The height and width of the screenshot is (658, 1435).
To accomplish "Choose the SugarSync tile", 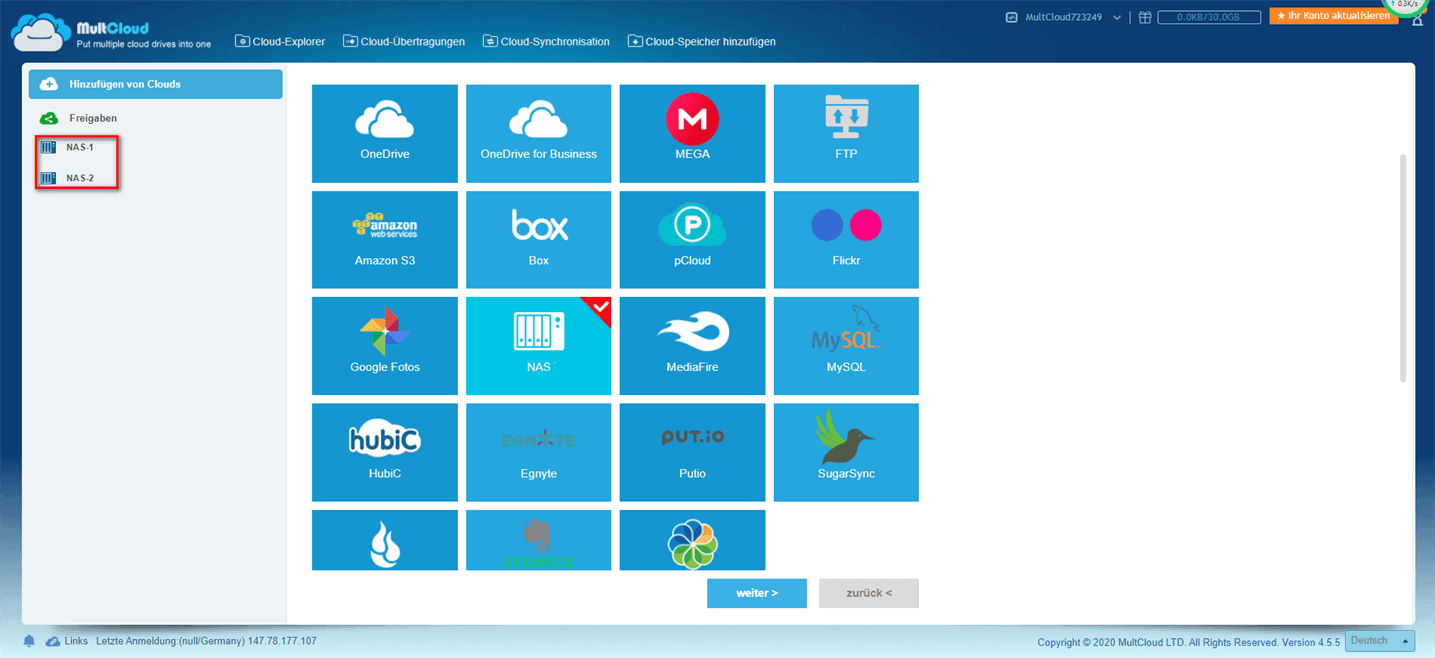I will (x=846, y=452).
